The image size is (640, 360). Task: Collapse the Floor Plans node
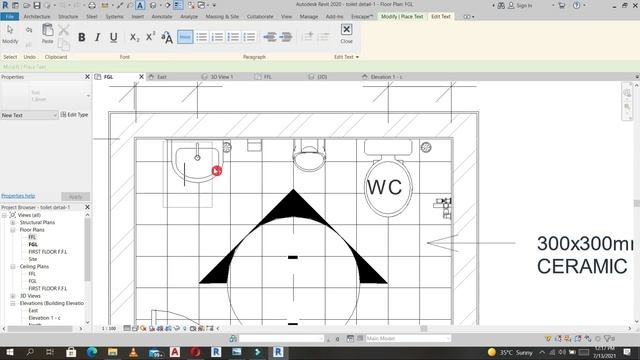tap(13, 230)
